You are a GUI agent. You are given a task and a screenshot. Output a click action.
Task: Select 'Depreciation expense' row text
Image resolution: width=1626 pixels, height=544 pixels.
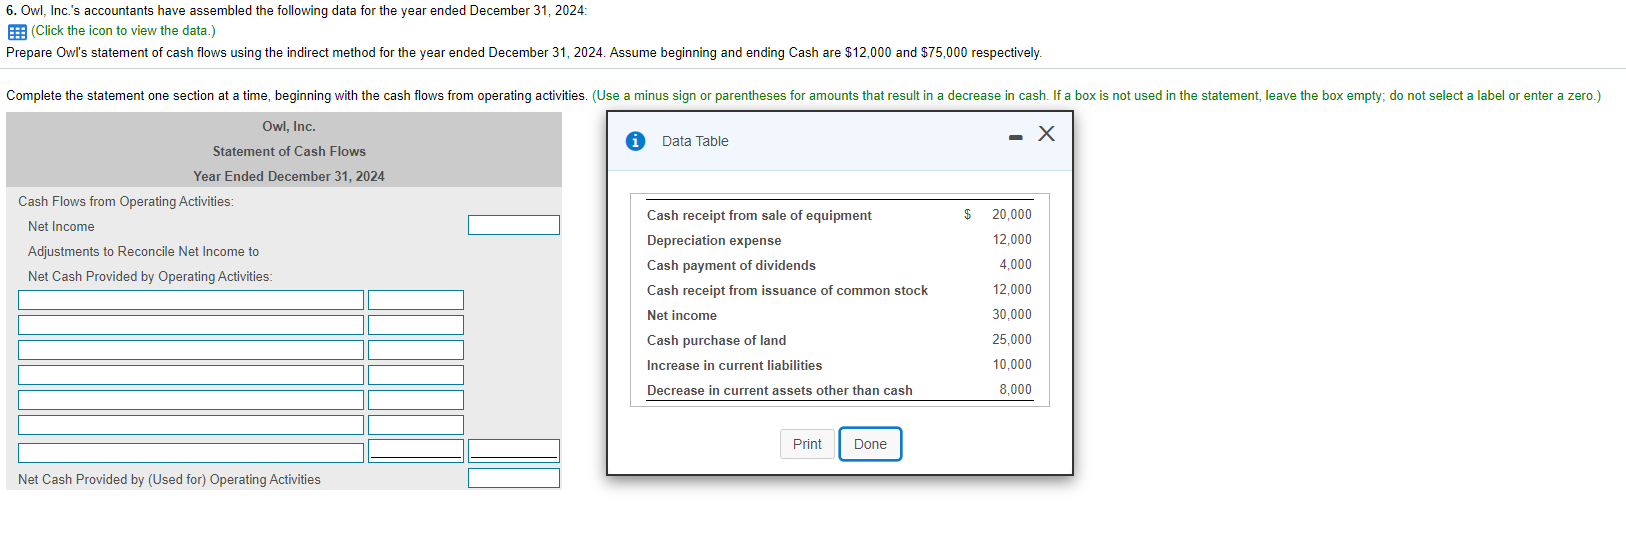tap(714, 240)
